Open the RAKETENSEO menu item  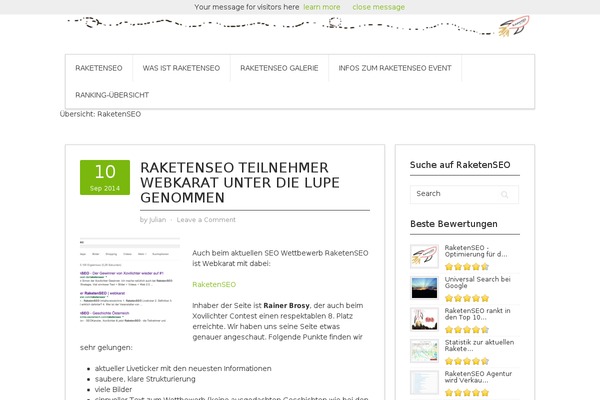click(99, 68)
